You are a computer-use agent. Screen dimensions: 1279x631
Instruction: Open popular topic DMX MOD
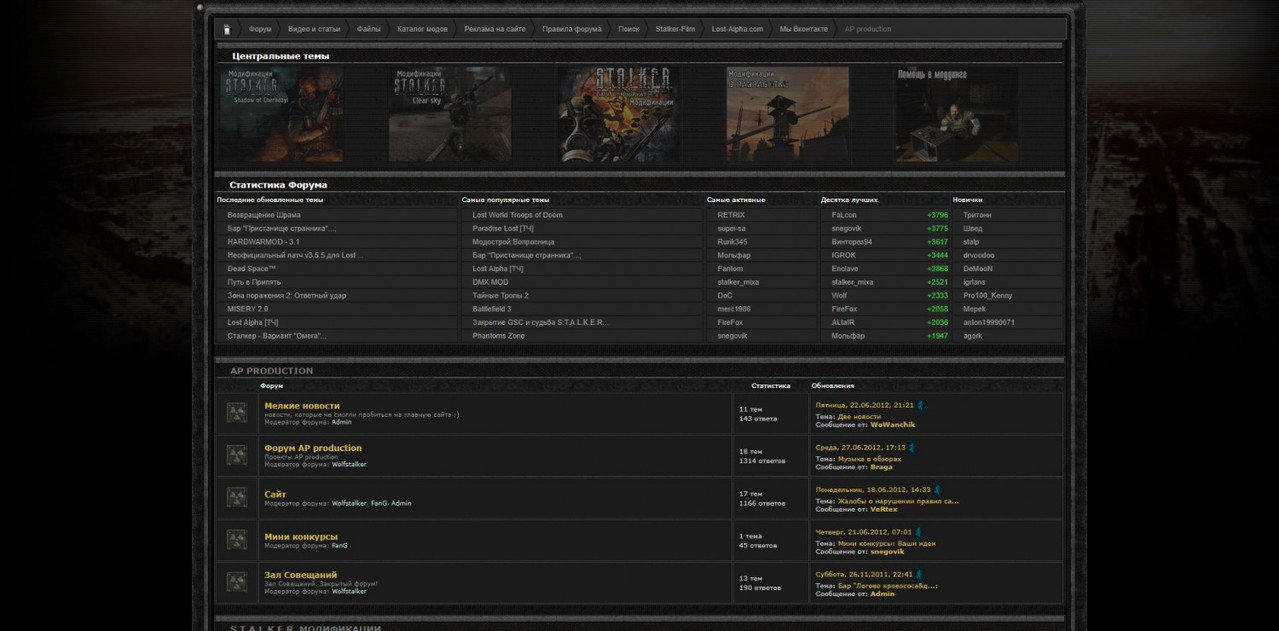(490, 282)
